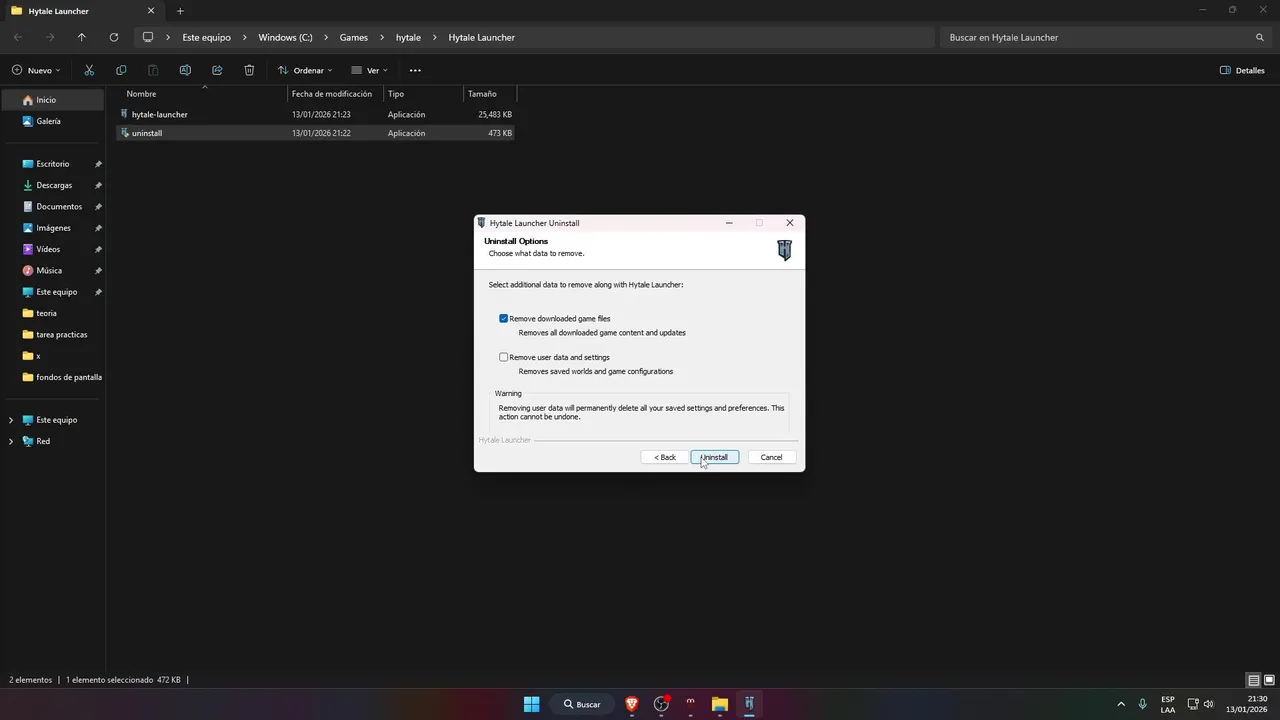Click the Rename icon in Explorer toolbar
Viewport: 1280px width, 720px height.
[185, 70]
